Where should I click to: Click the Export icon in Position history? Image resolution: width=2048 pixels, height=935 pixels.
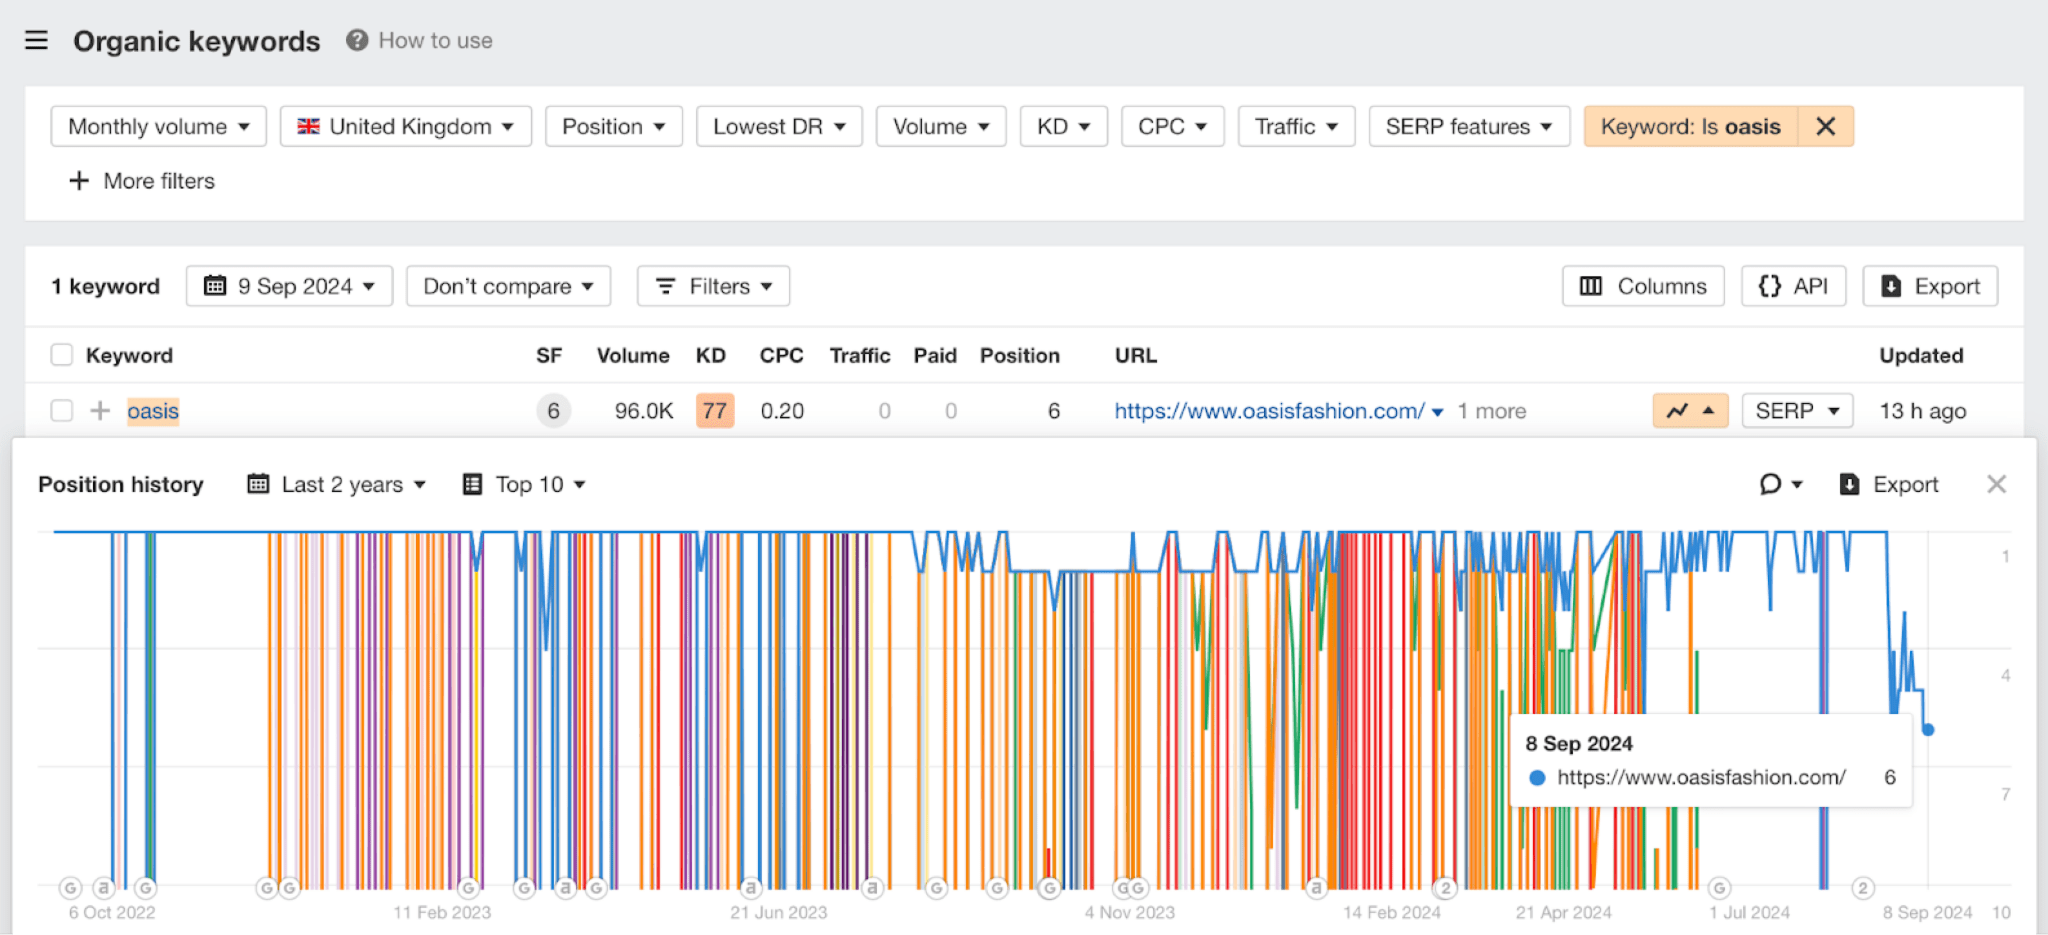1889,484
